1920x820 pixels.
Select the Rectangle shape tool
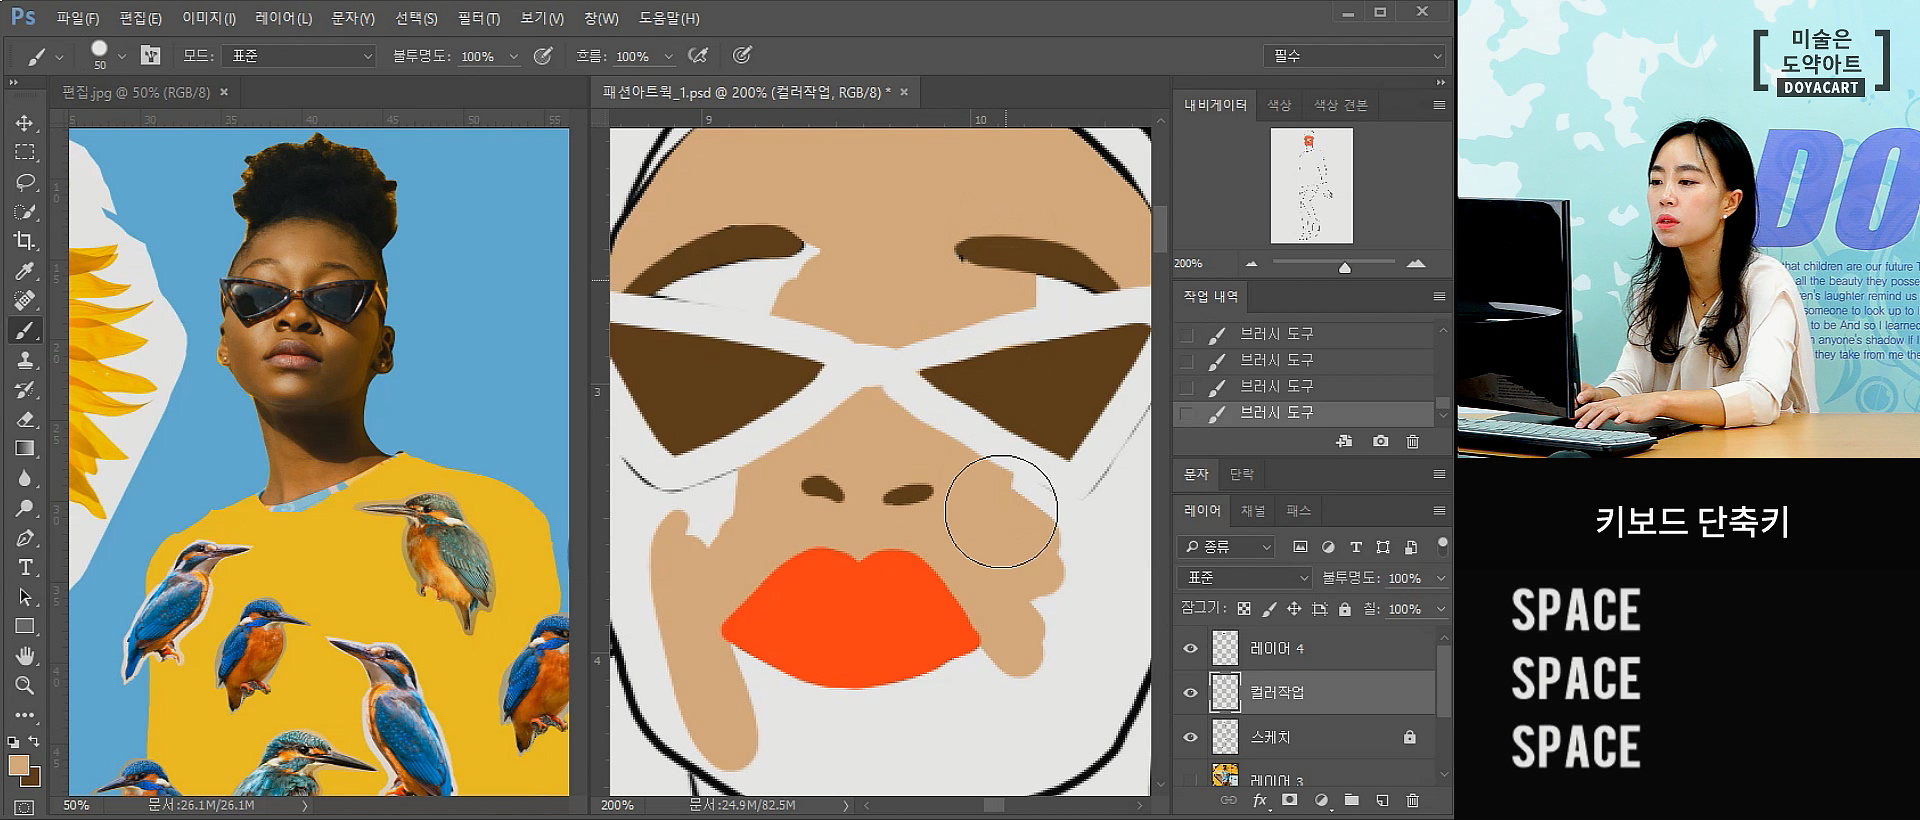24,626
